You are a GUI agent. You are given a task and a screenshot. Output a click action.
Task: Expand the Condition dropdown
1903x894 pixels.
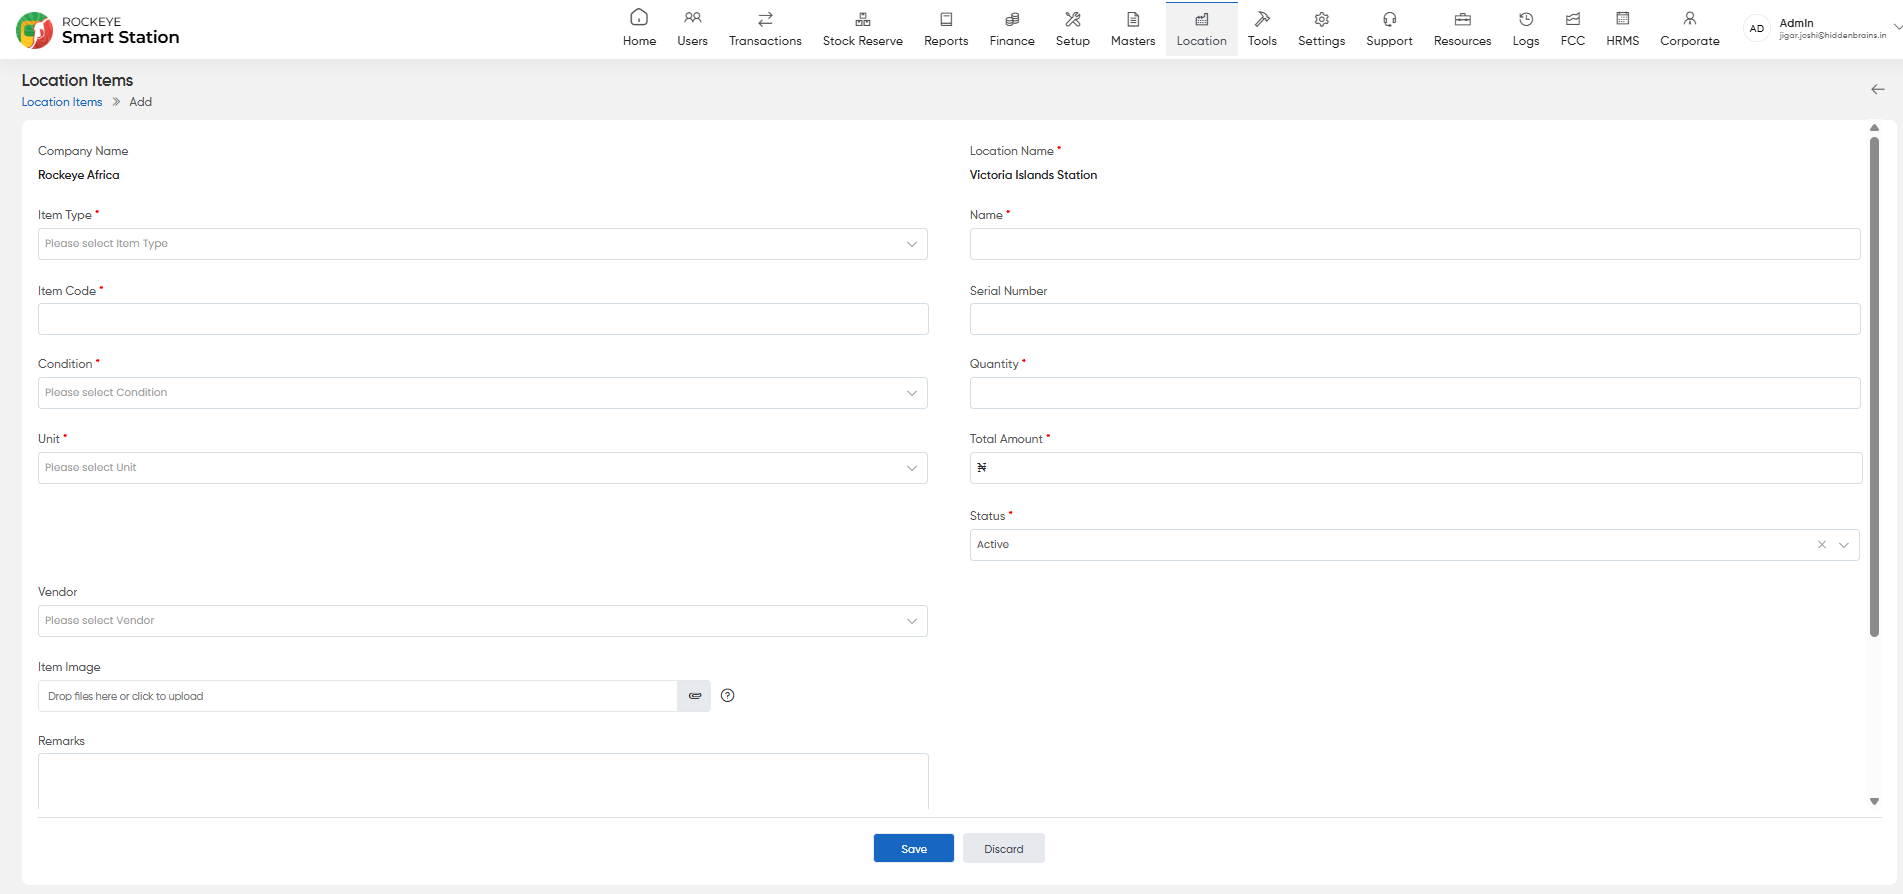tap(483, 393)
